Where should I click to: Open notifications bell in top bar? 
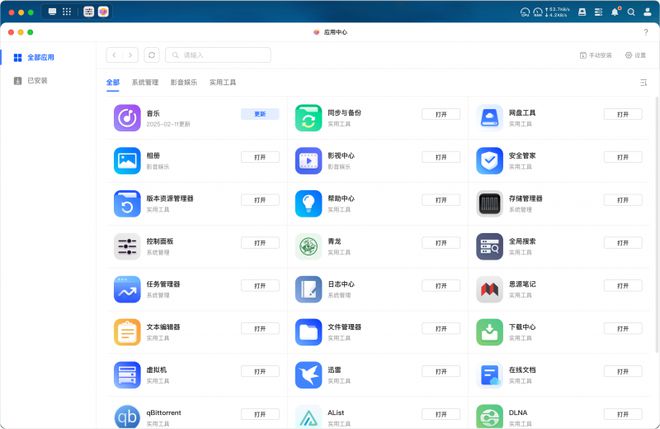pos(615,12)
